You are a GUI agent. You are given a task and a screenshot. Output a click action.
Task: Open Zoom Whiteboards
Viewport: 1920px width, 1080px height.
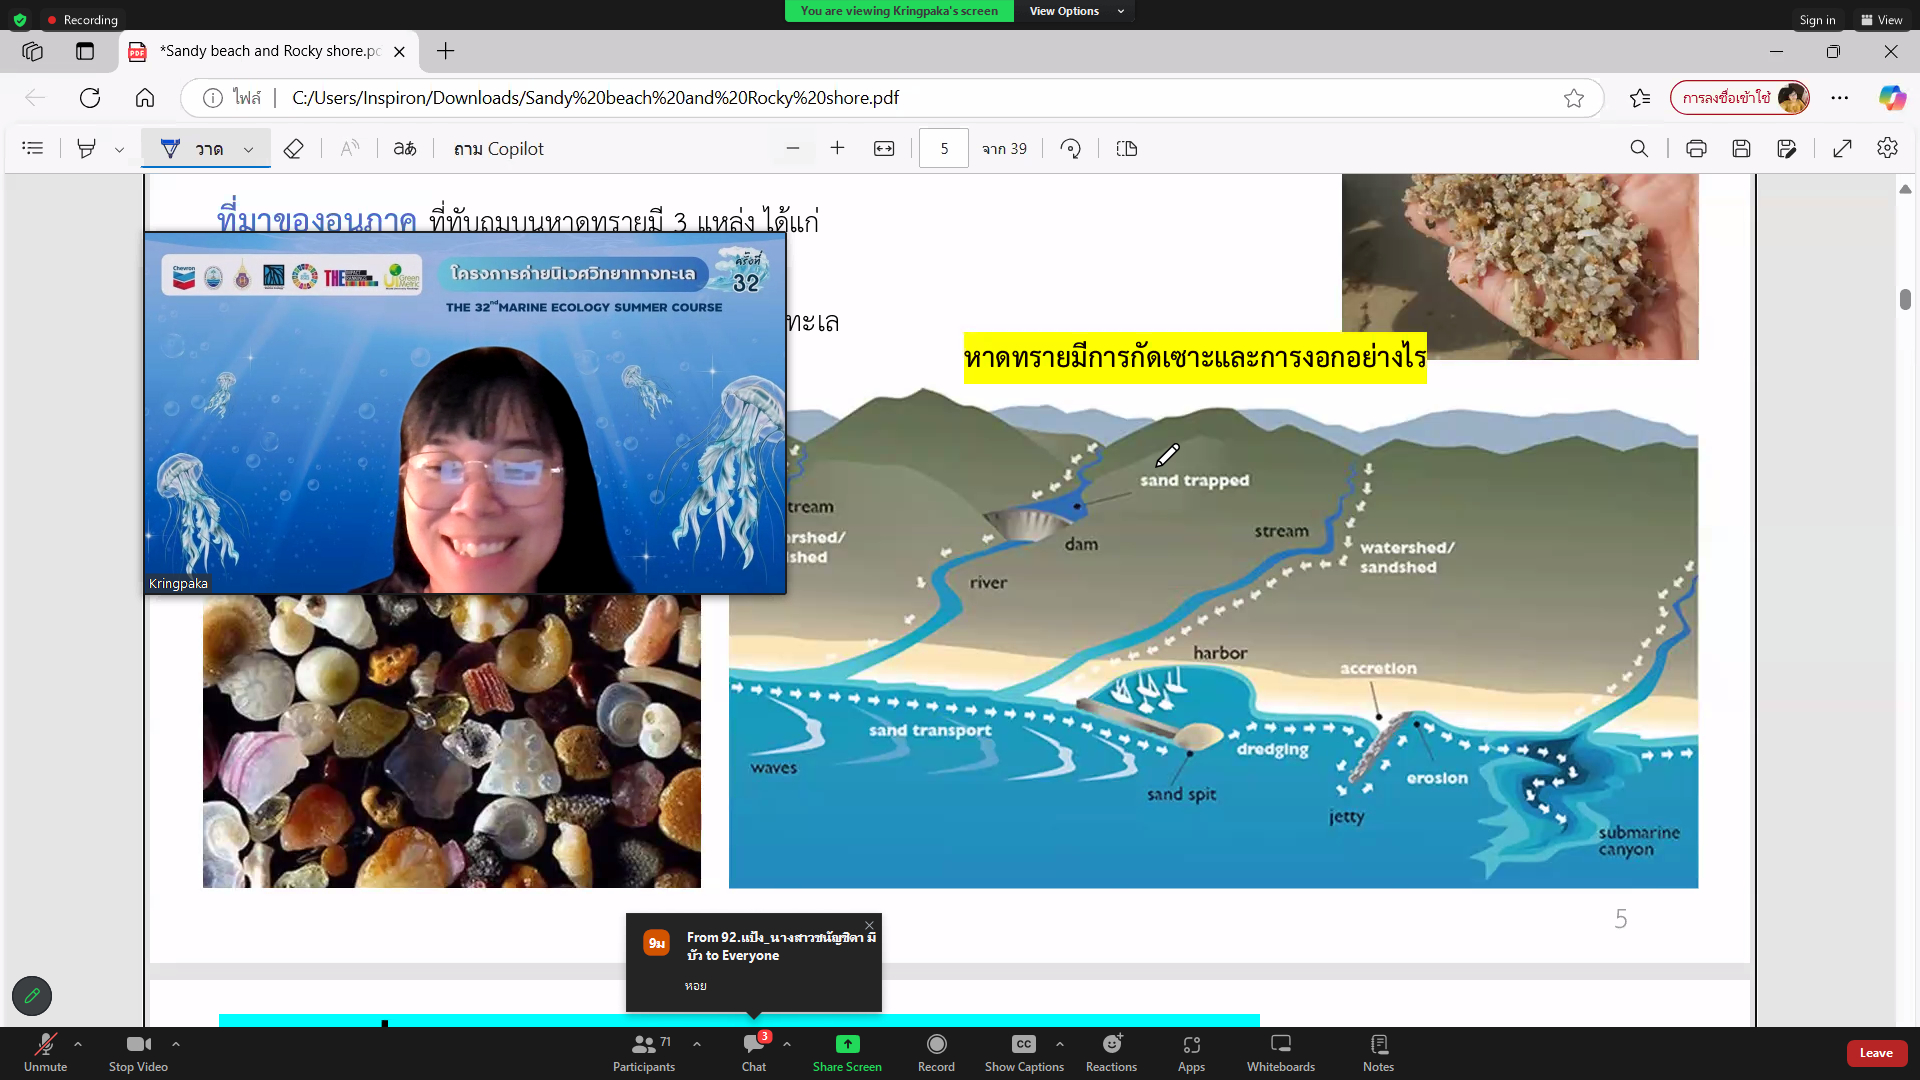pyautogui.click(x=1280, y=1052)
